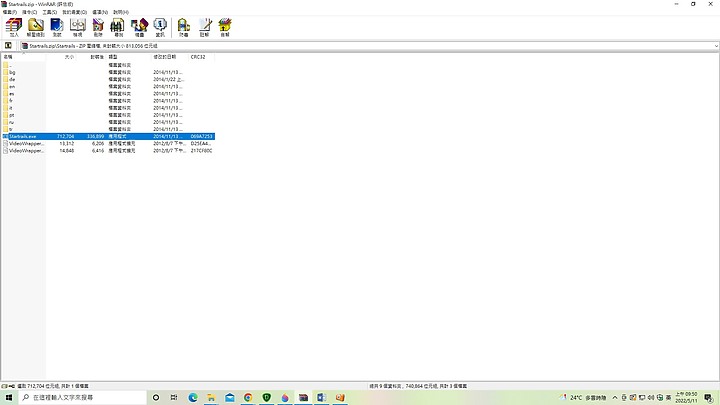Click the Add (加入) toolbar icon
Viewport: 720px width, 405px height.
(x=14, y=28)
